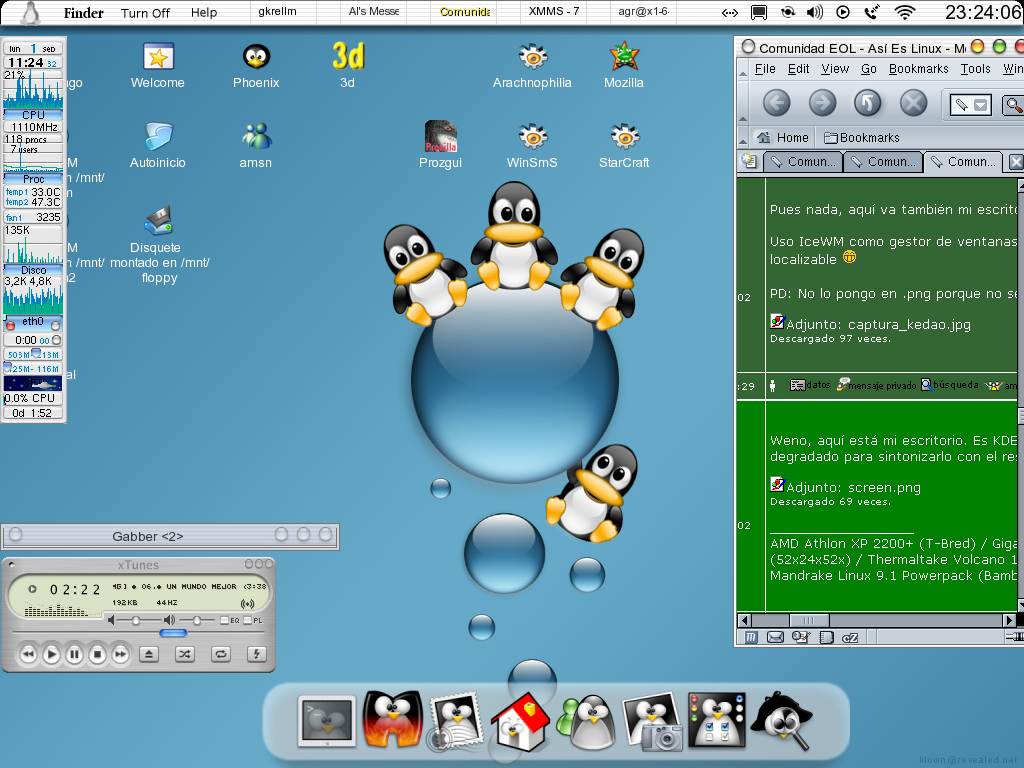Click the Reload button in Mozilla toolbar

(x=867, y=103)
